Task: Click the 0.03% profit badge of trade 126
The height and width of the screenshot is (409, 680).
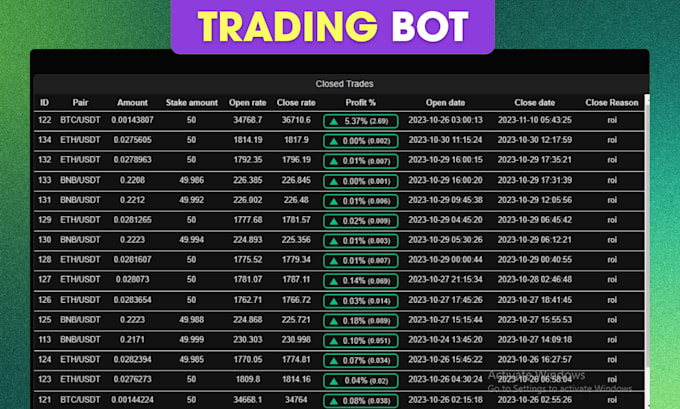Action: click(361, 301)
